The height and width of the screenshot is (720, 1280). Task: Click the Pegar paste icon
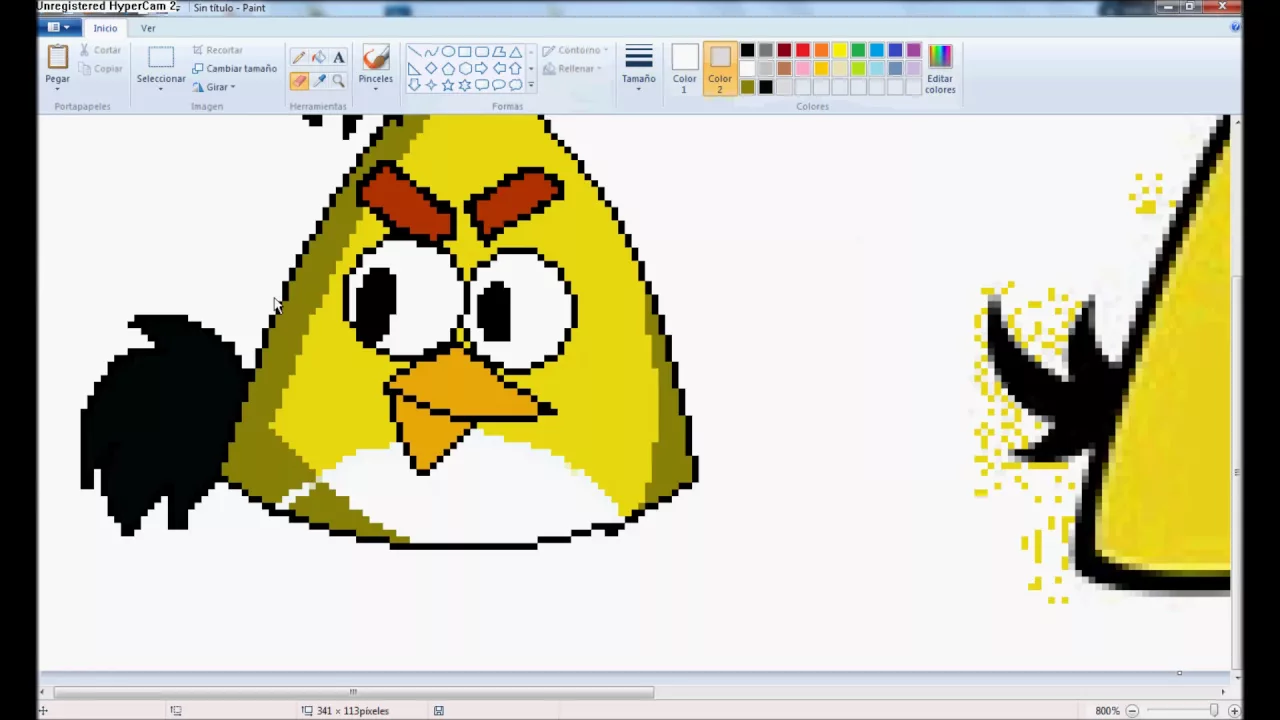[x=58, y=58]
